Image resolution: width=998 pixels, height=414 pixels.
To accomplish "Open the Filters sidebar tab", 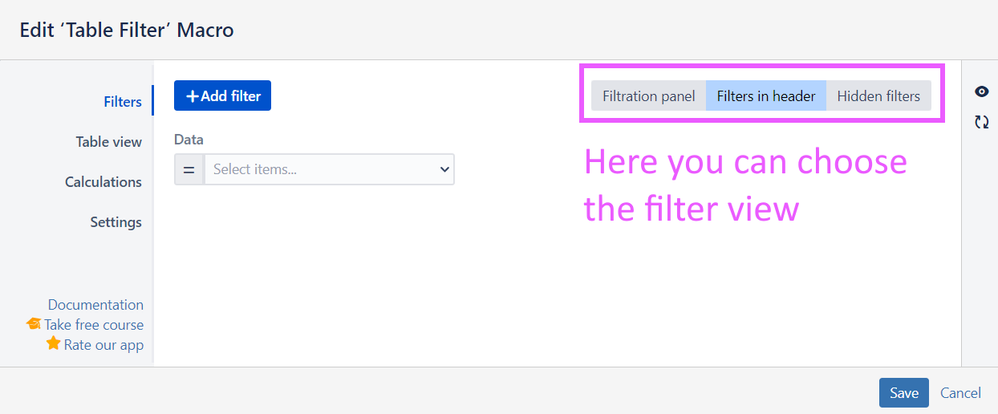I will 123,101.
